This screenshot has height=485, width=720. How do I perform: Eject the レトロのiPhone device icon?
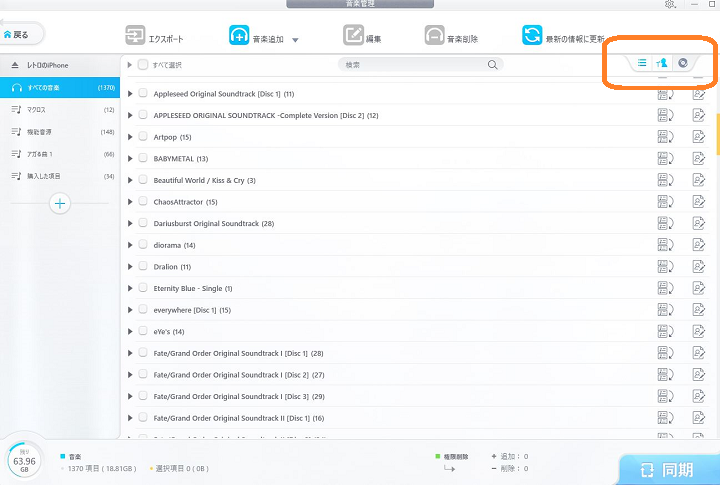click(15, 65)
